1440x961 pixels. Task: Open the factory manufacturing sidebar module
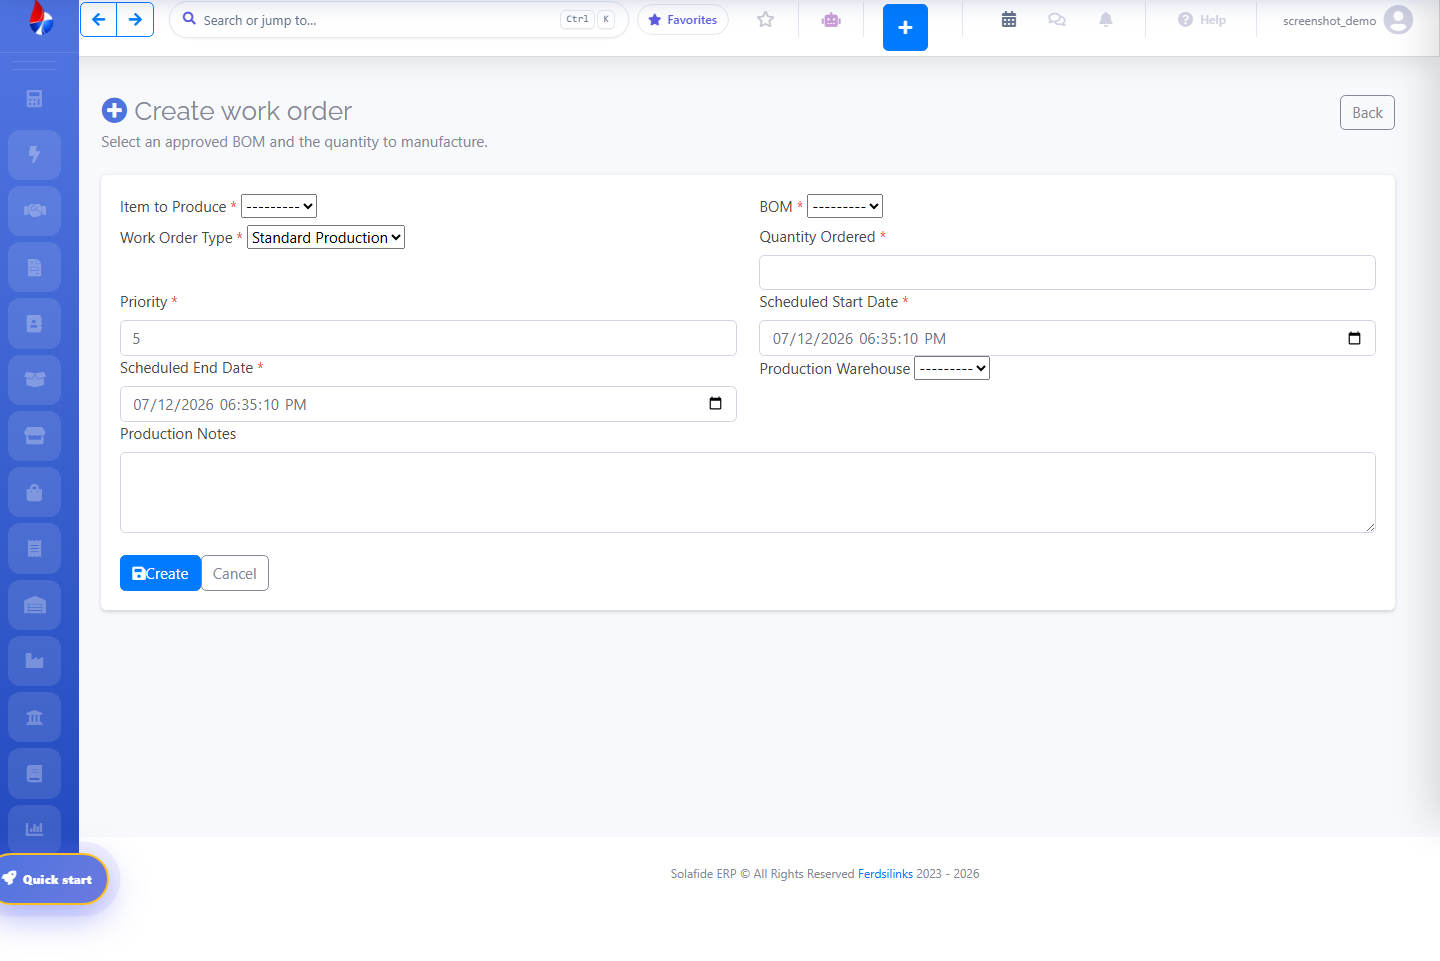click(x=34, y=661)
